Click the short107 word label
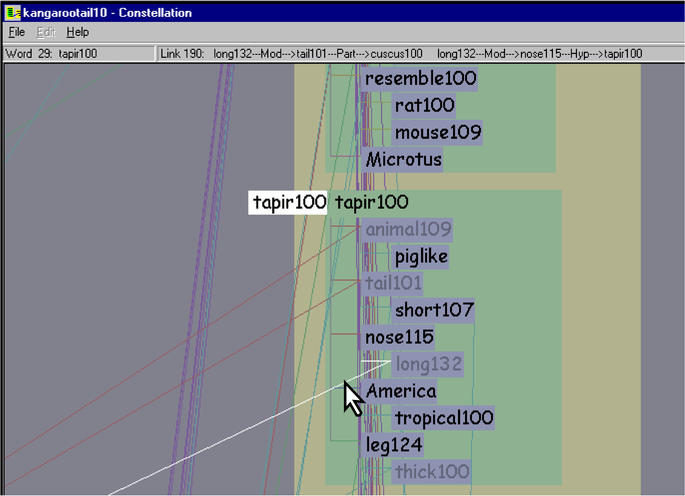Screen dimensions: 685x496 pyautogui.click(x=434, y=310)
